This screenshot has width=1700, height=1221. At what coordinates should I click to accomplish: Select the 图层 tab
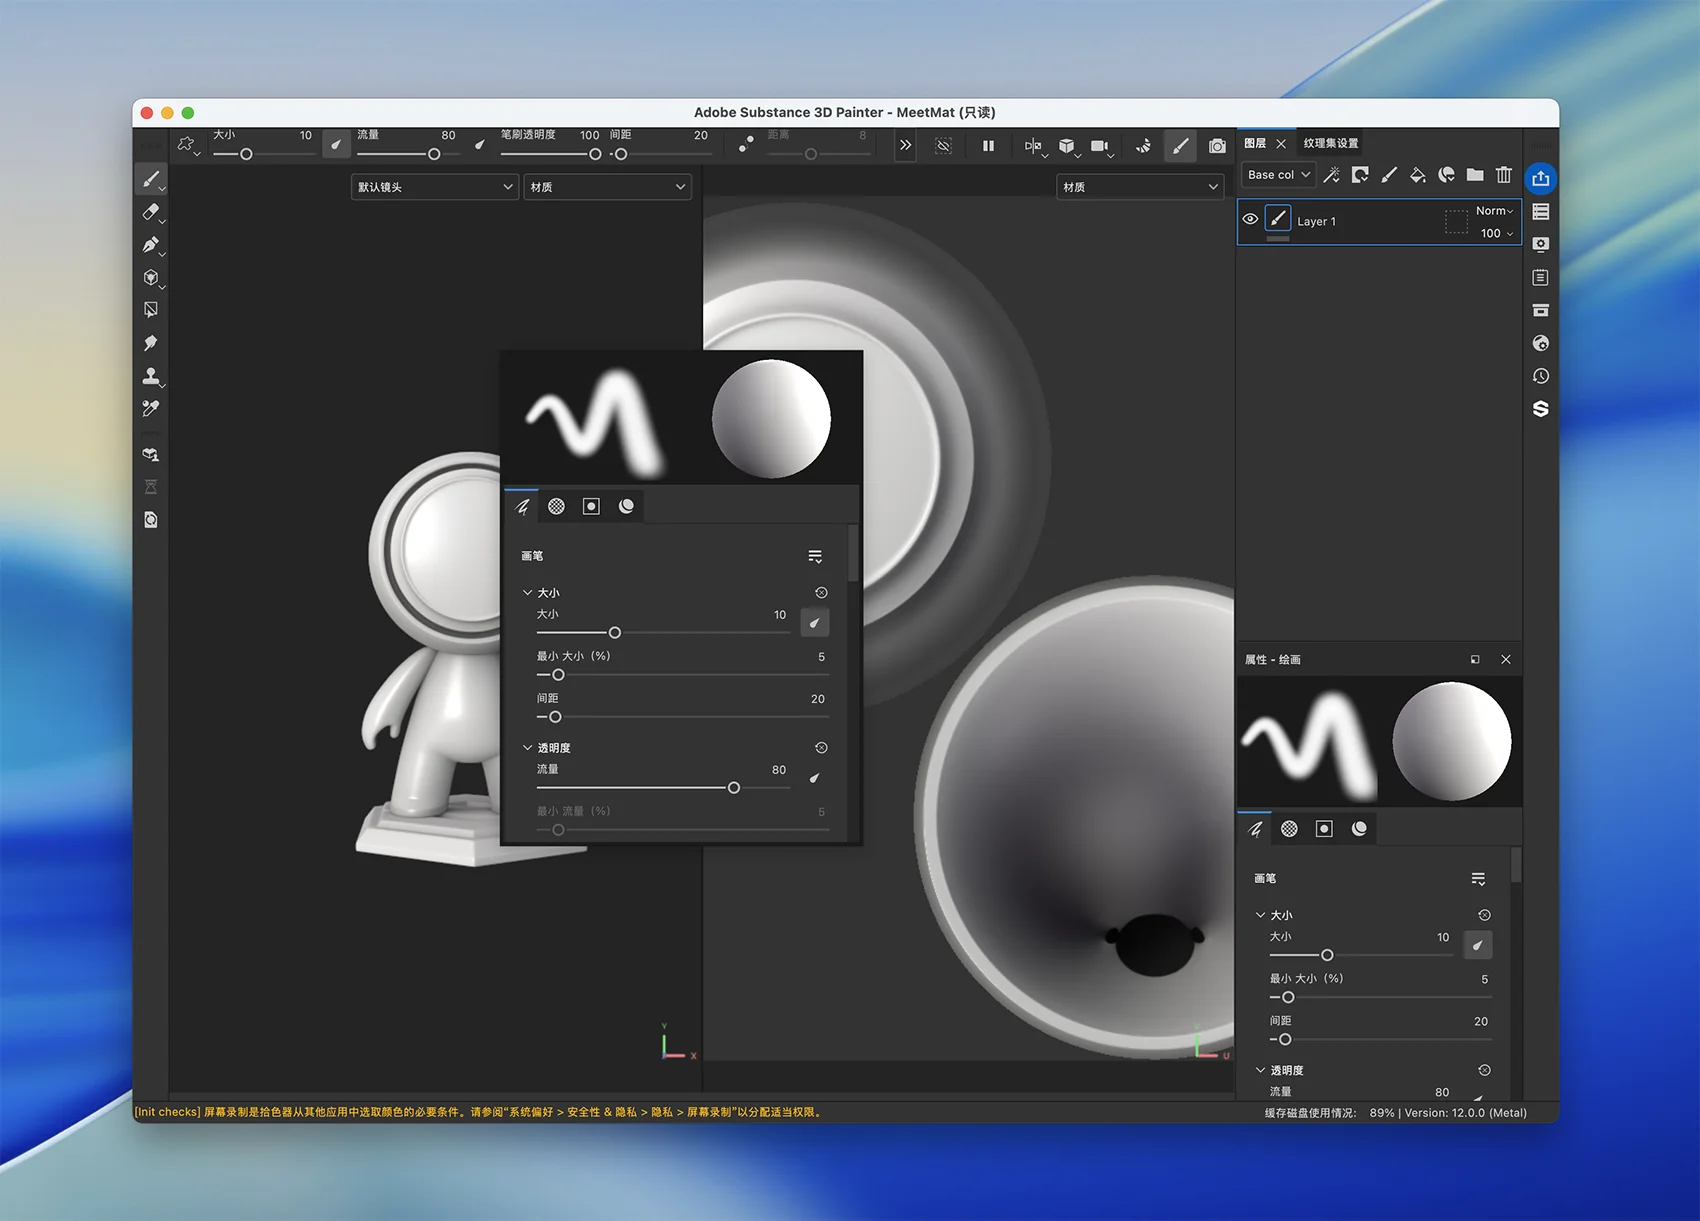(1255, 143)
